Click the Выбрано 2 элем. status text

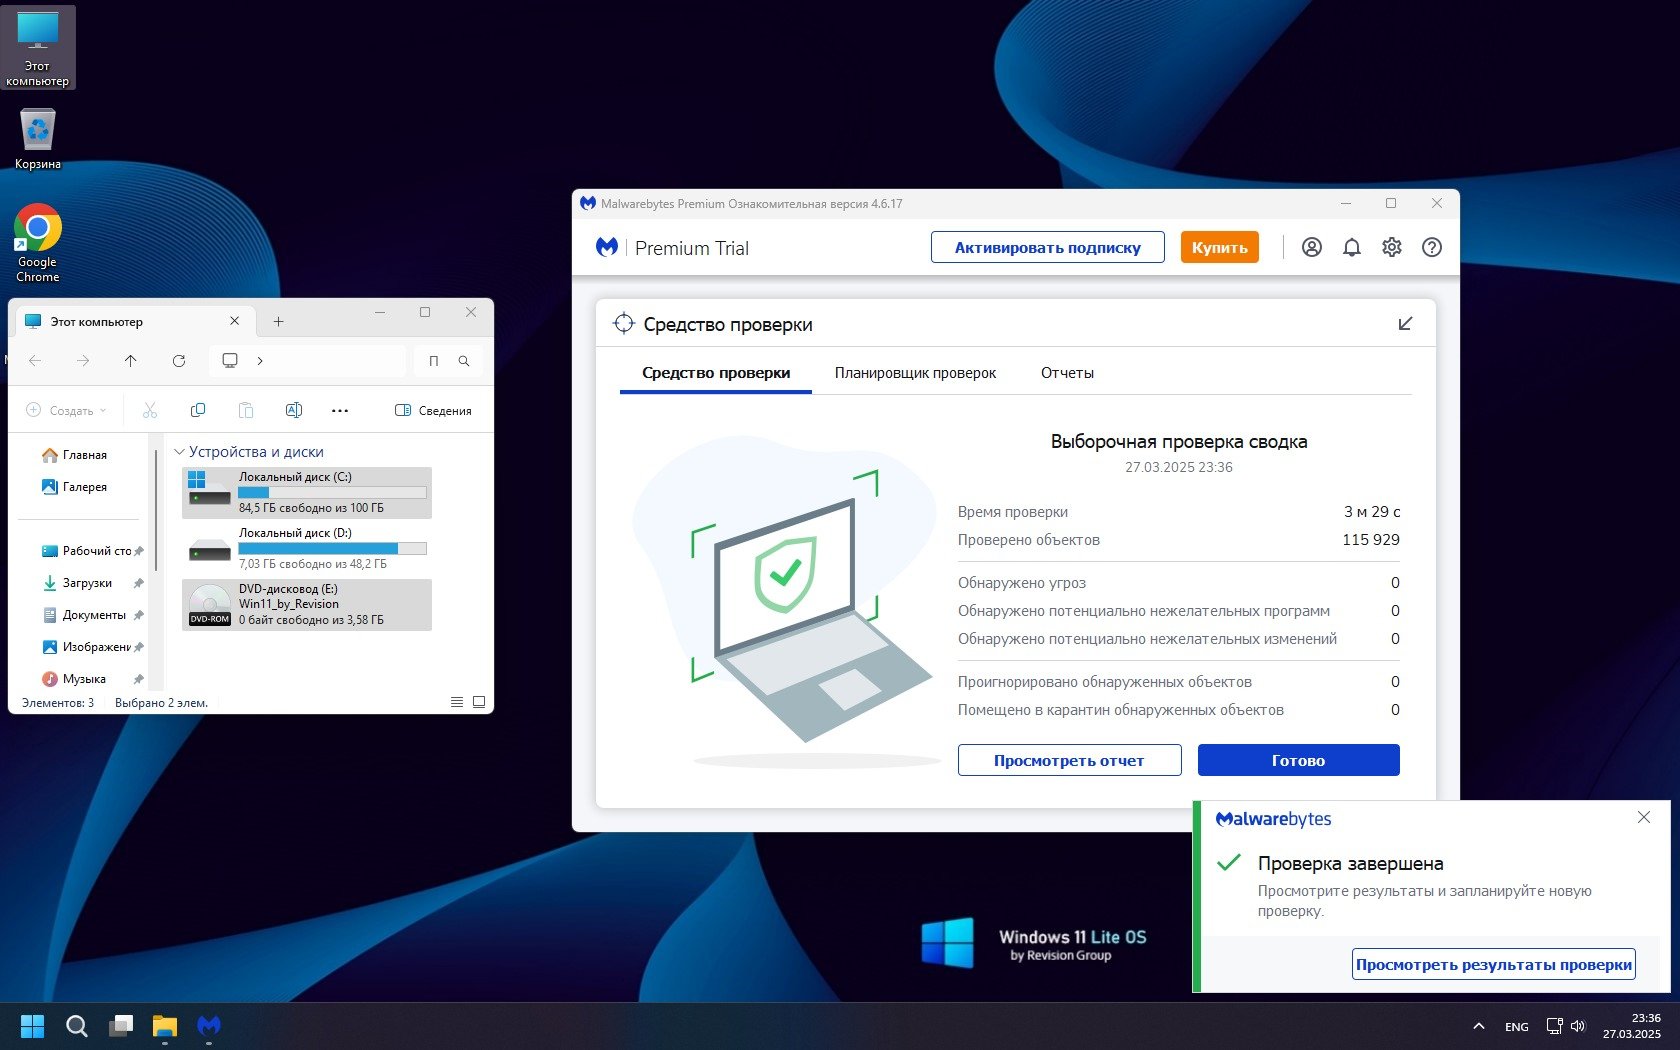pyautogui.click(x=161, y=703)
